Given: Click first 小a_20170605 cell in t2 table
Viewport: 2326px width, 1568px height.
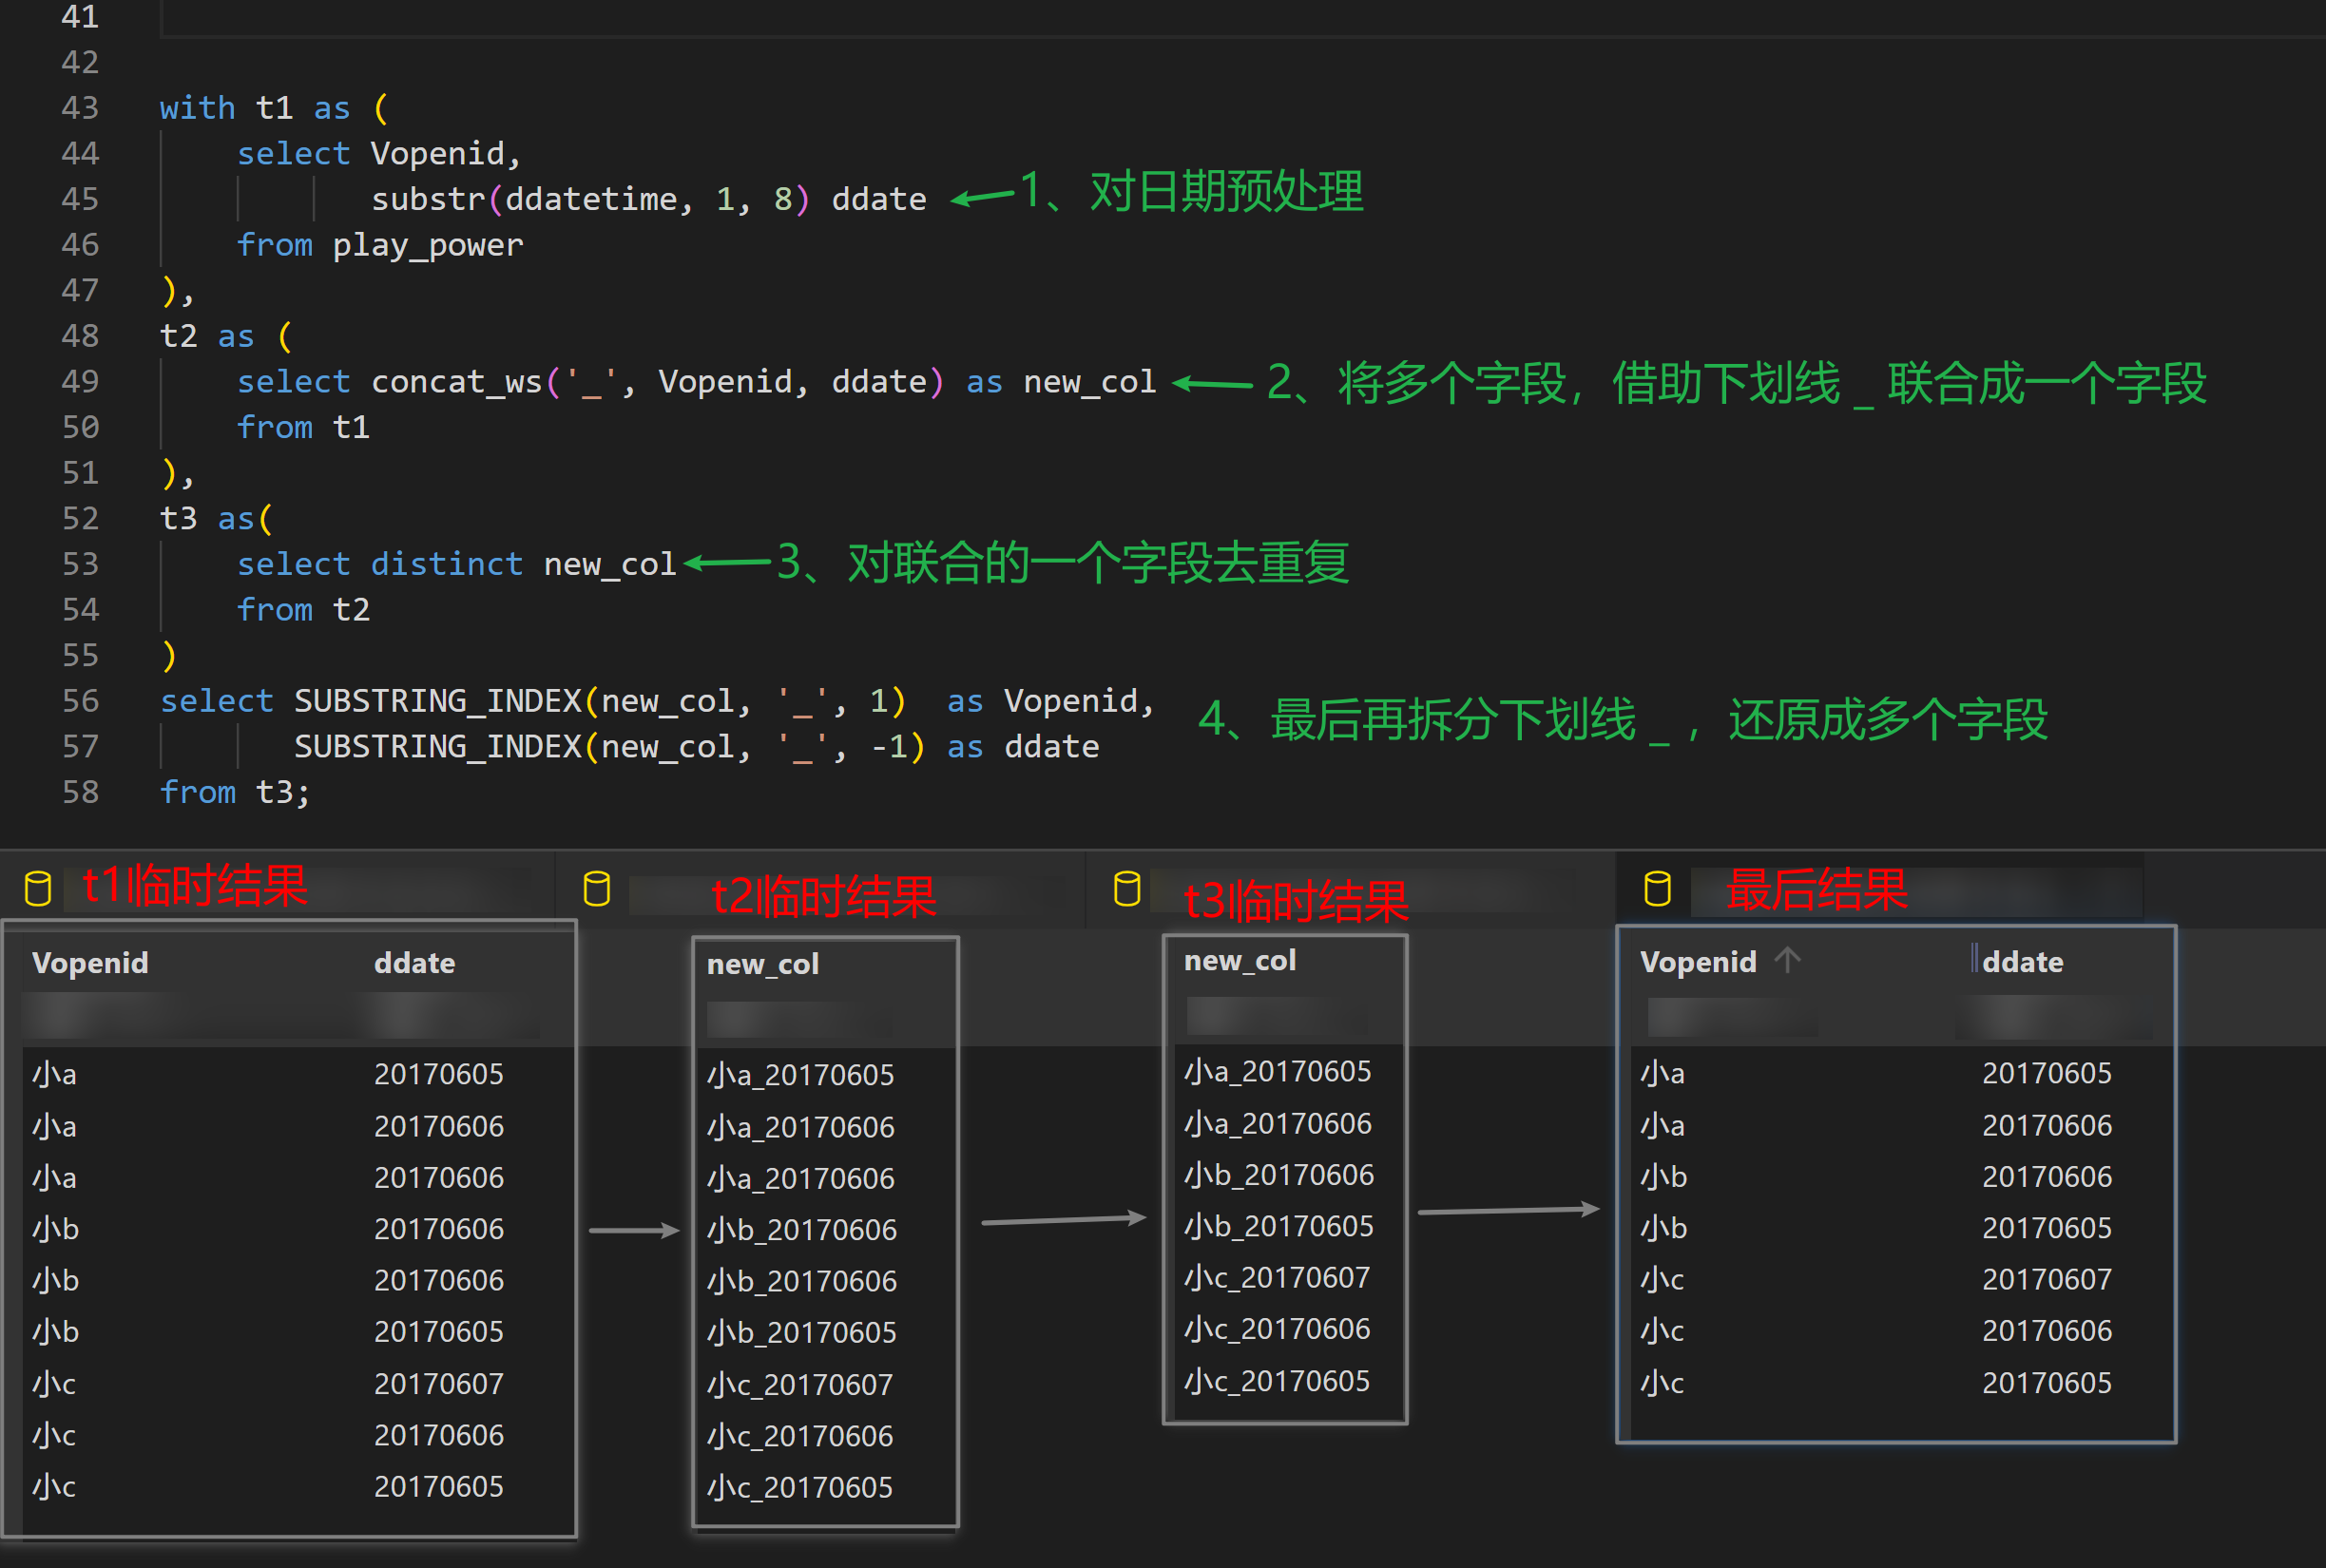Looking at the screenshot, I should pos(800,1075).
